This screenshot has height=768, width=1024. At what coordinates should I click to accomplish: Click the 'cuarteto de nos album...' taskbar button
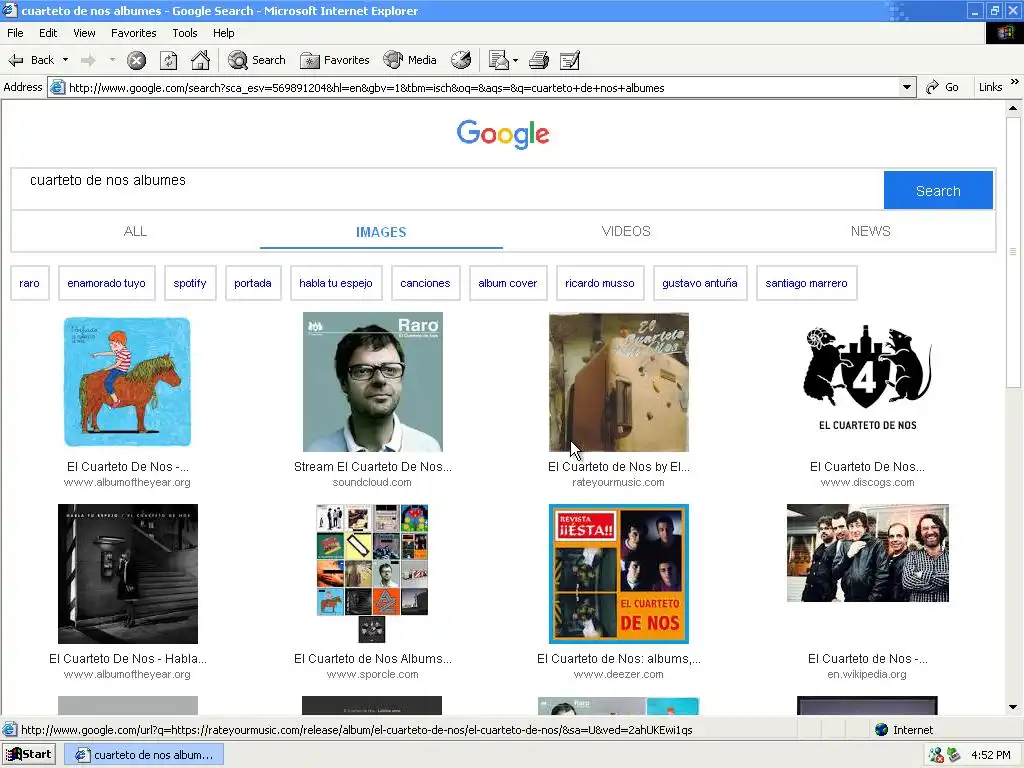click(x=144, y=755)
